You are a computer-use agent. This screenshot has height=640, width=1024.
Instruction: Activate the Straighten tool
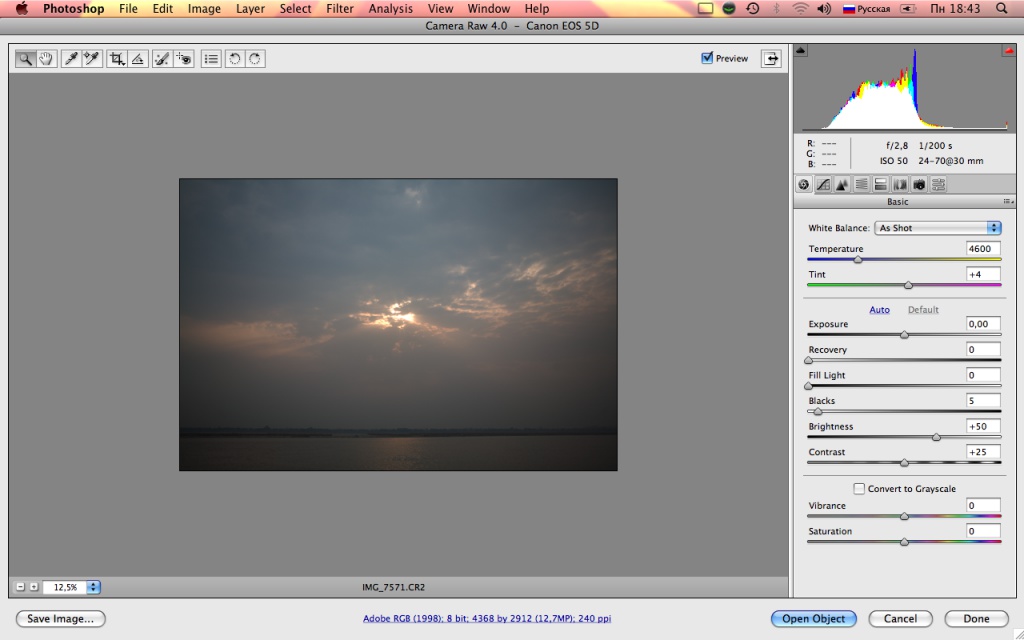[138, 59]
